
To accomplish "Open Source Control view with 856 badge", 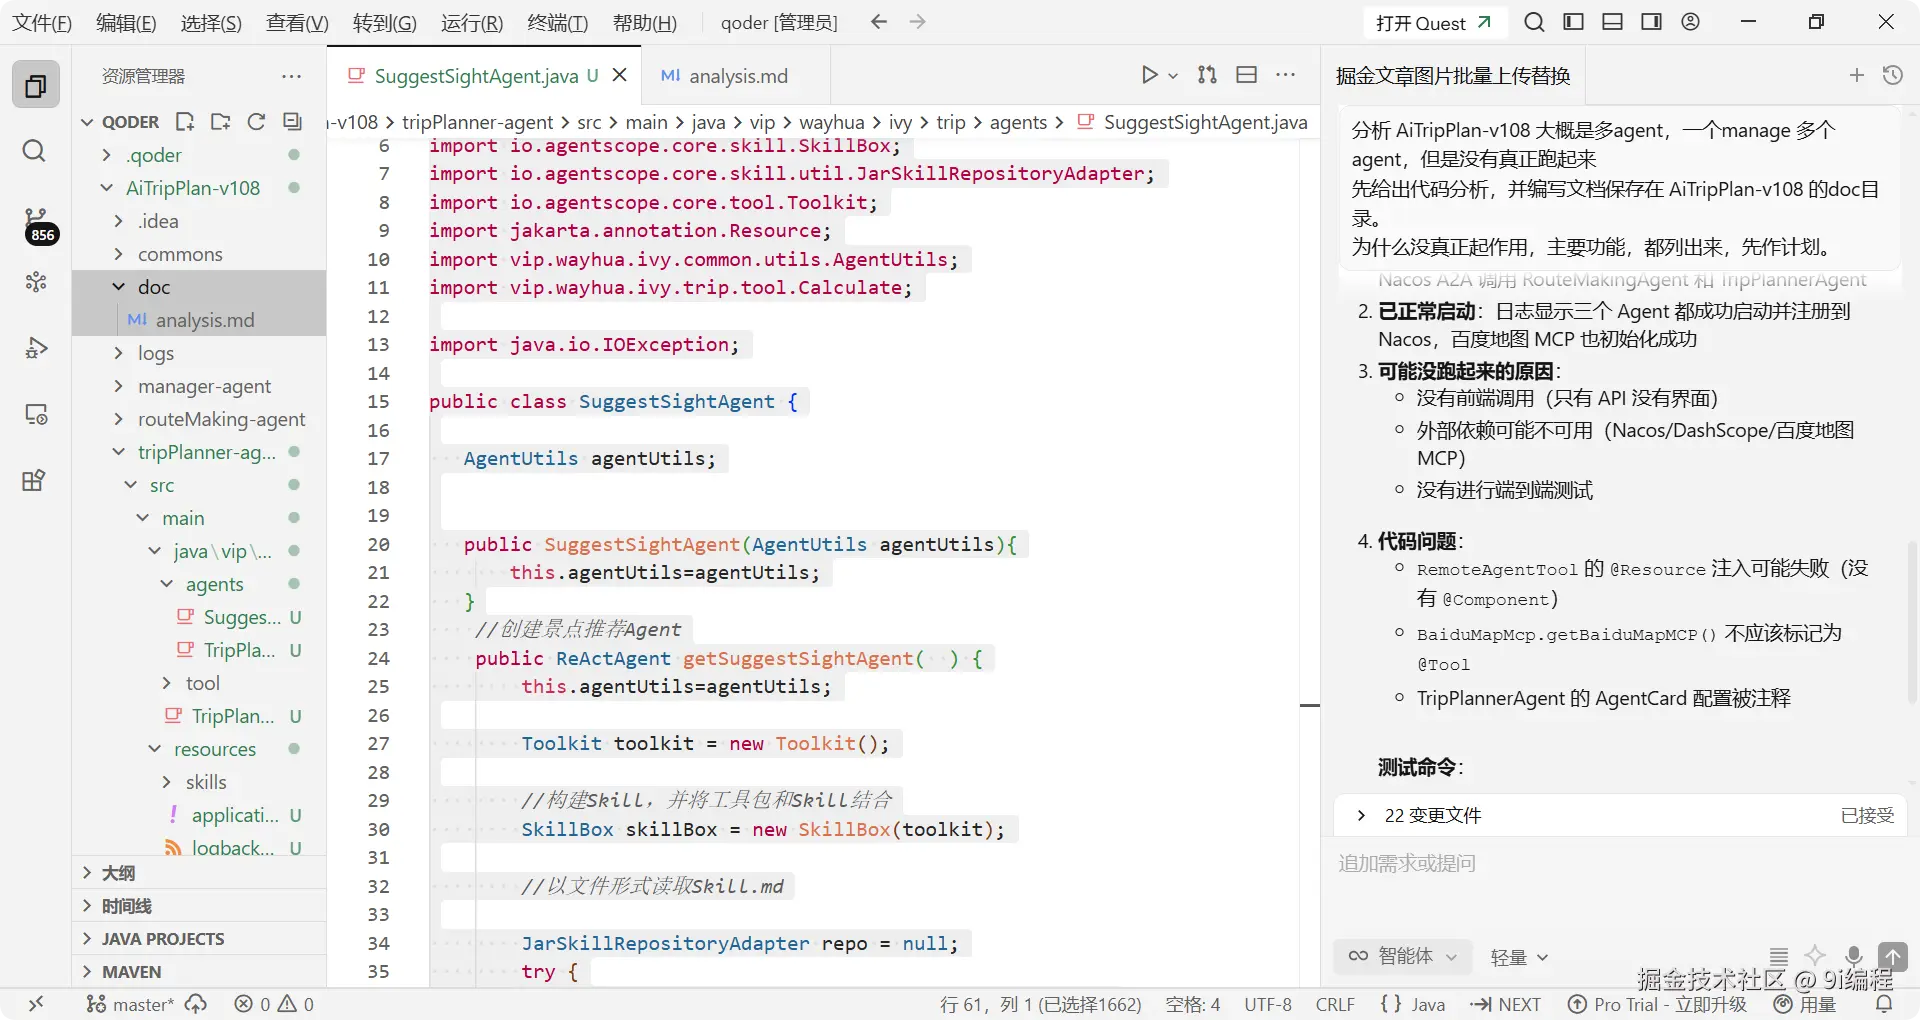I will [38, 226].
